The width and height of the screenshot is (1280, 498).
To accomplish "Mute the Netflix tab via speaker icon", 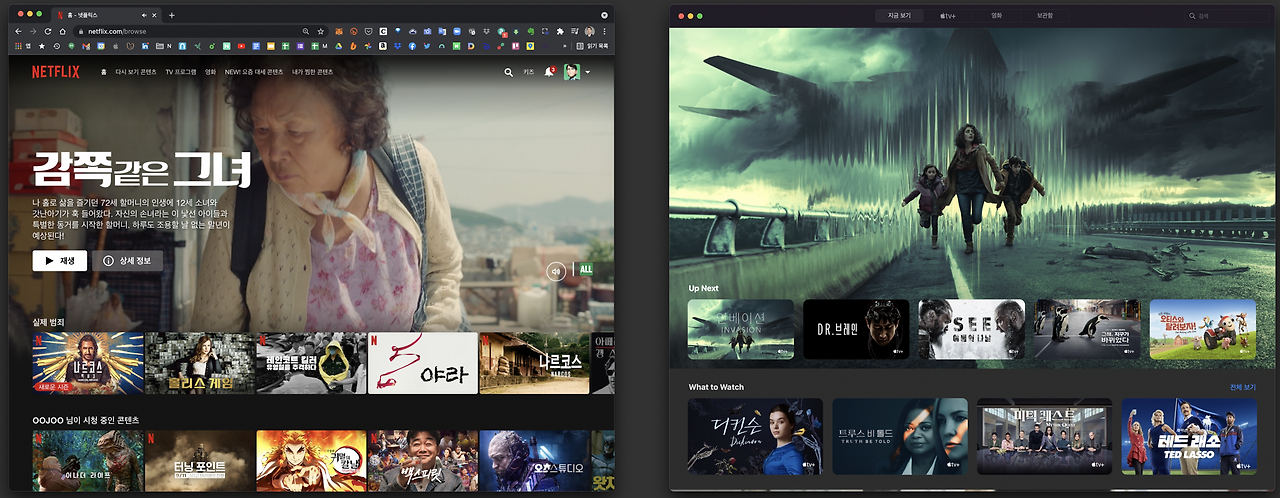I will pos(144,15).
